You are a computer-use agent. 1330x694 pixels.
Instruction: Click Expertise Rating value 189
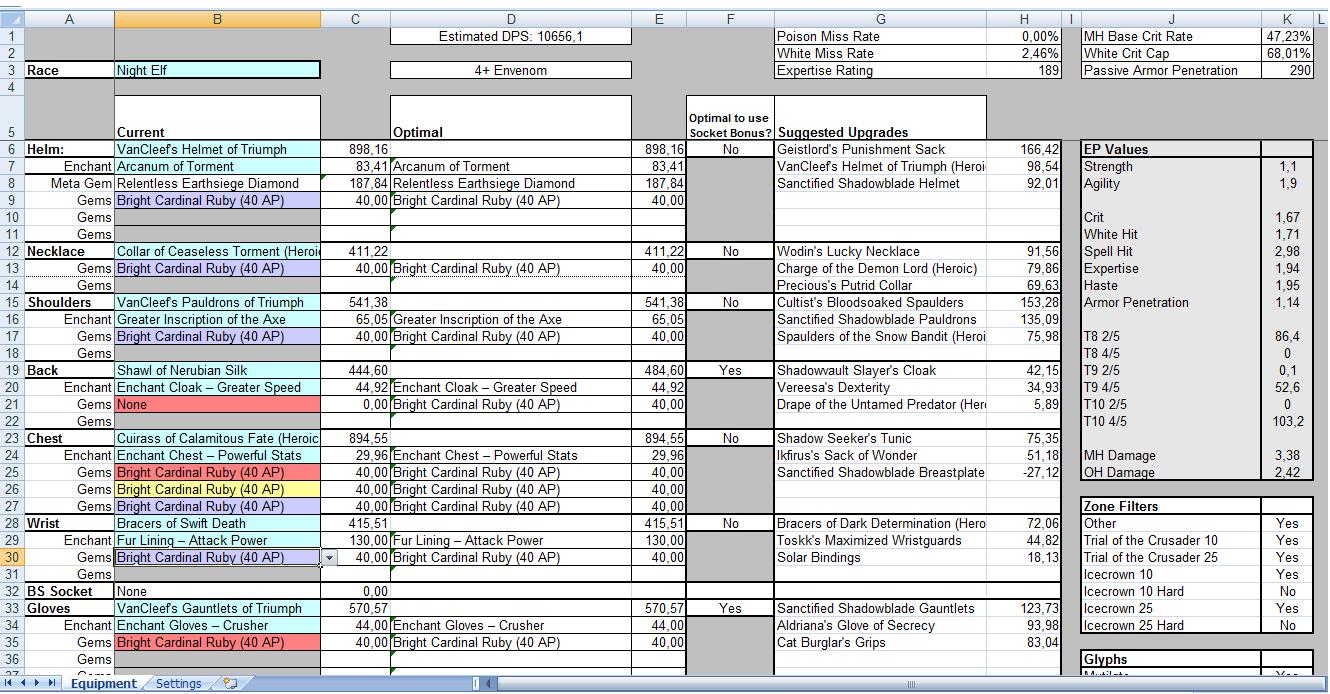pos(1025,70)
